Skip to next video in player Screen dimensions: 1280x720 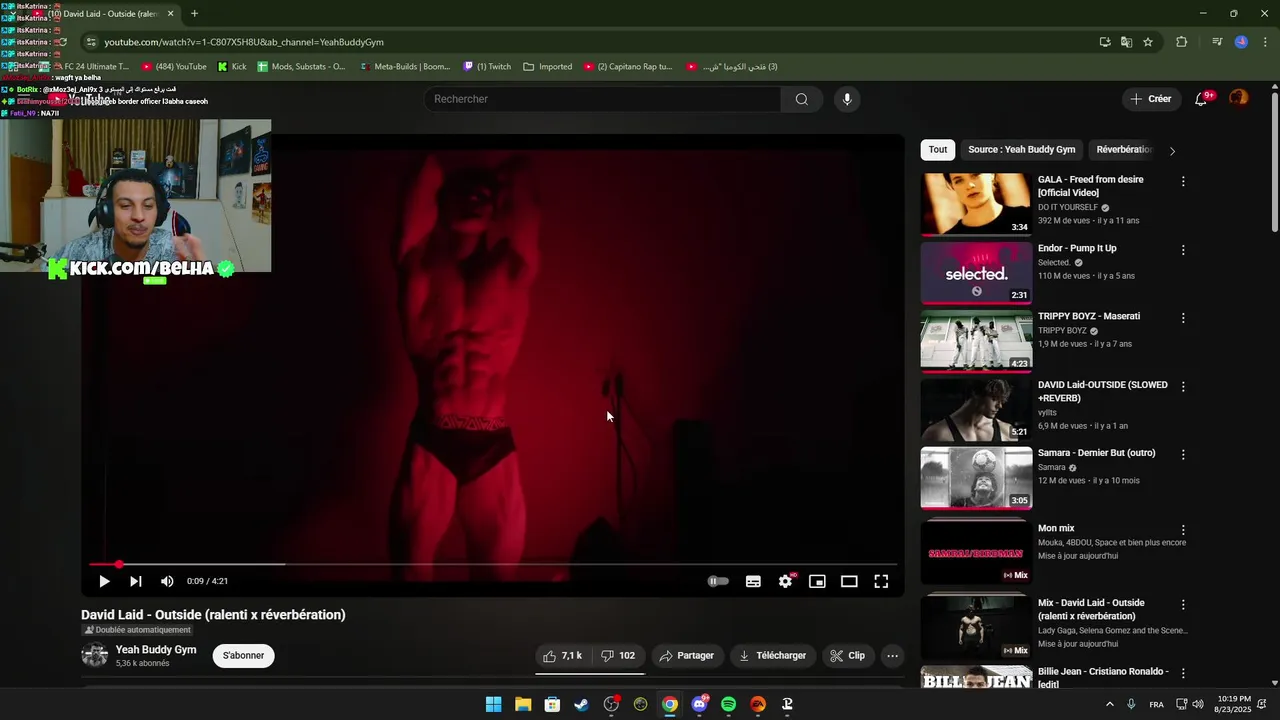click(136, 581)
